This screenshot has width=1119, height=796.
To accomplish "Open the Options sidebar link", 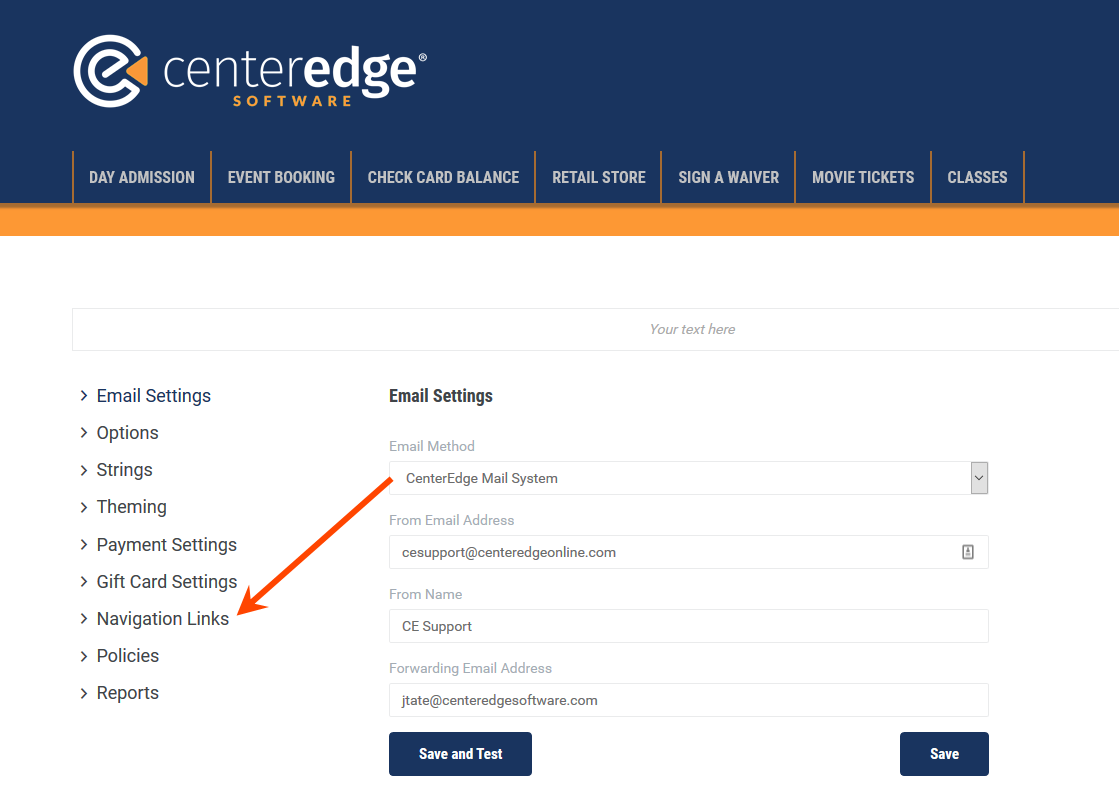I will point(128,433).
